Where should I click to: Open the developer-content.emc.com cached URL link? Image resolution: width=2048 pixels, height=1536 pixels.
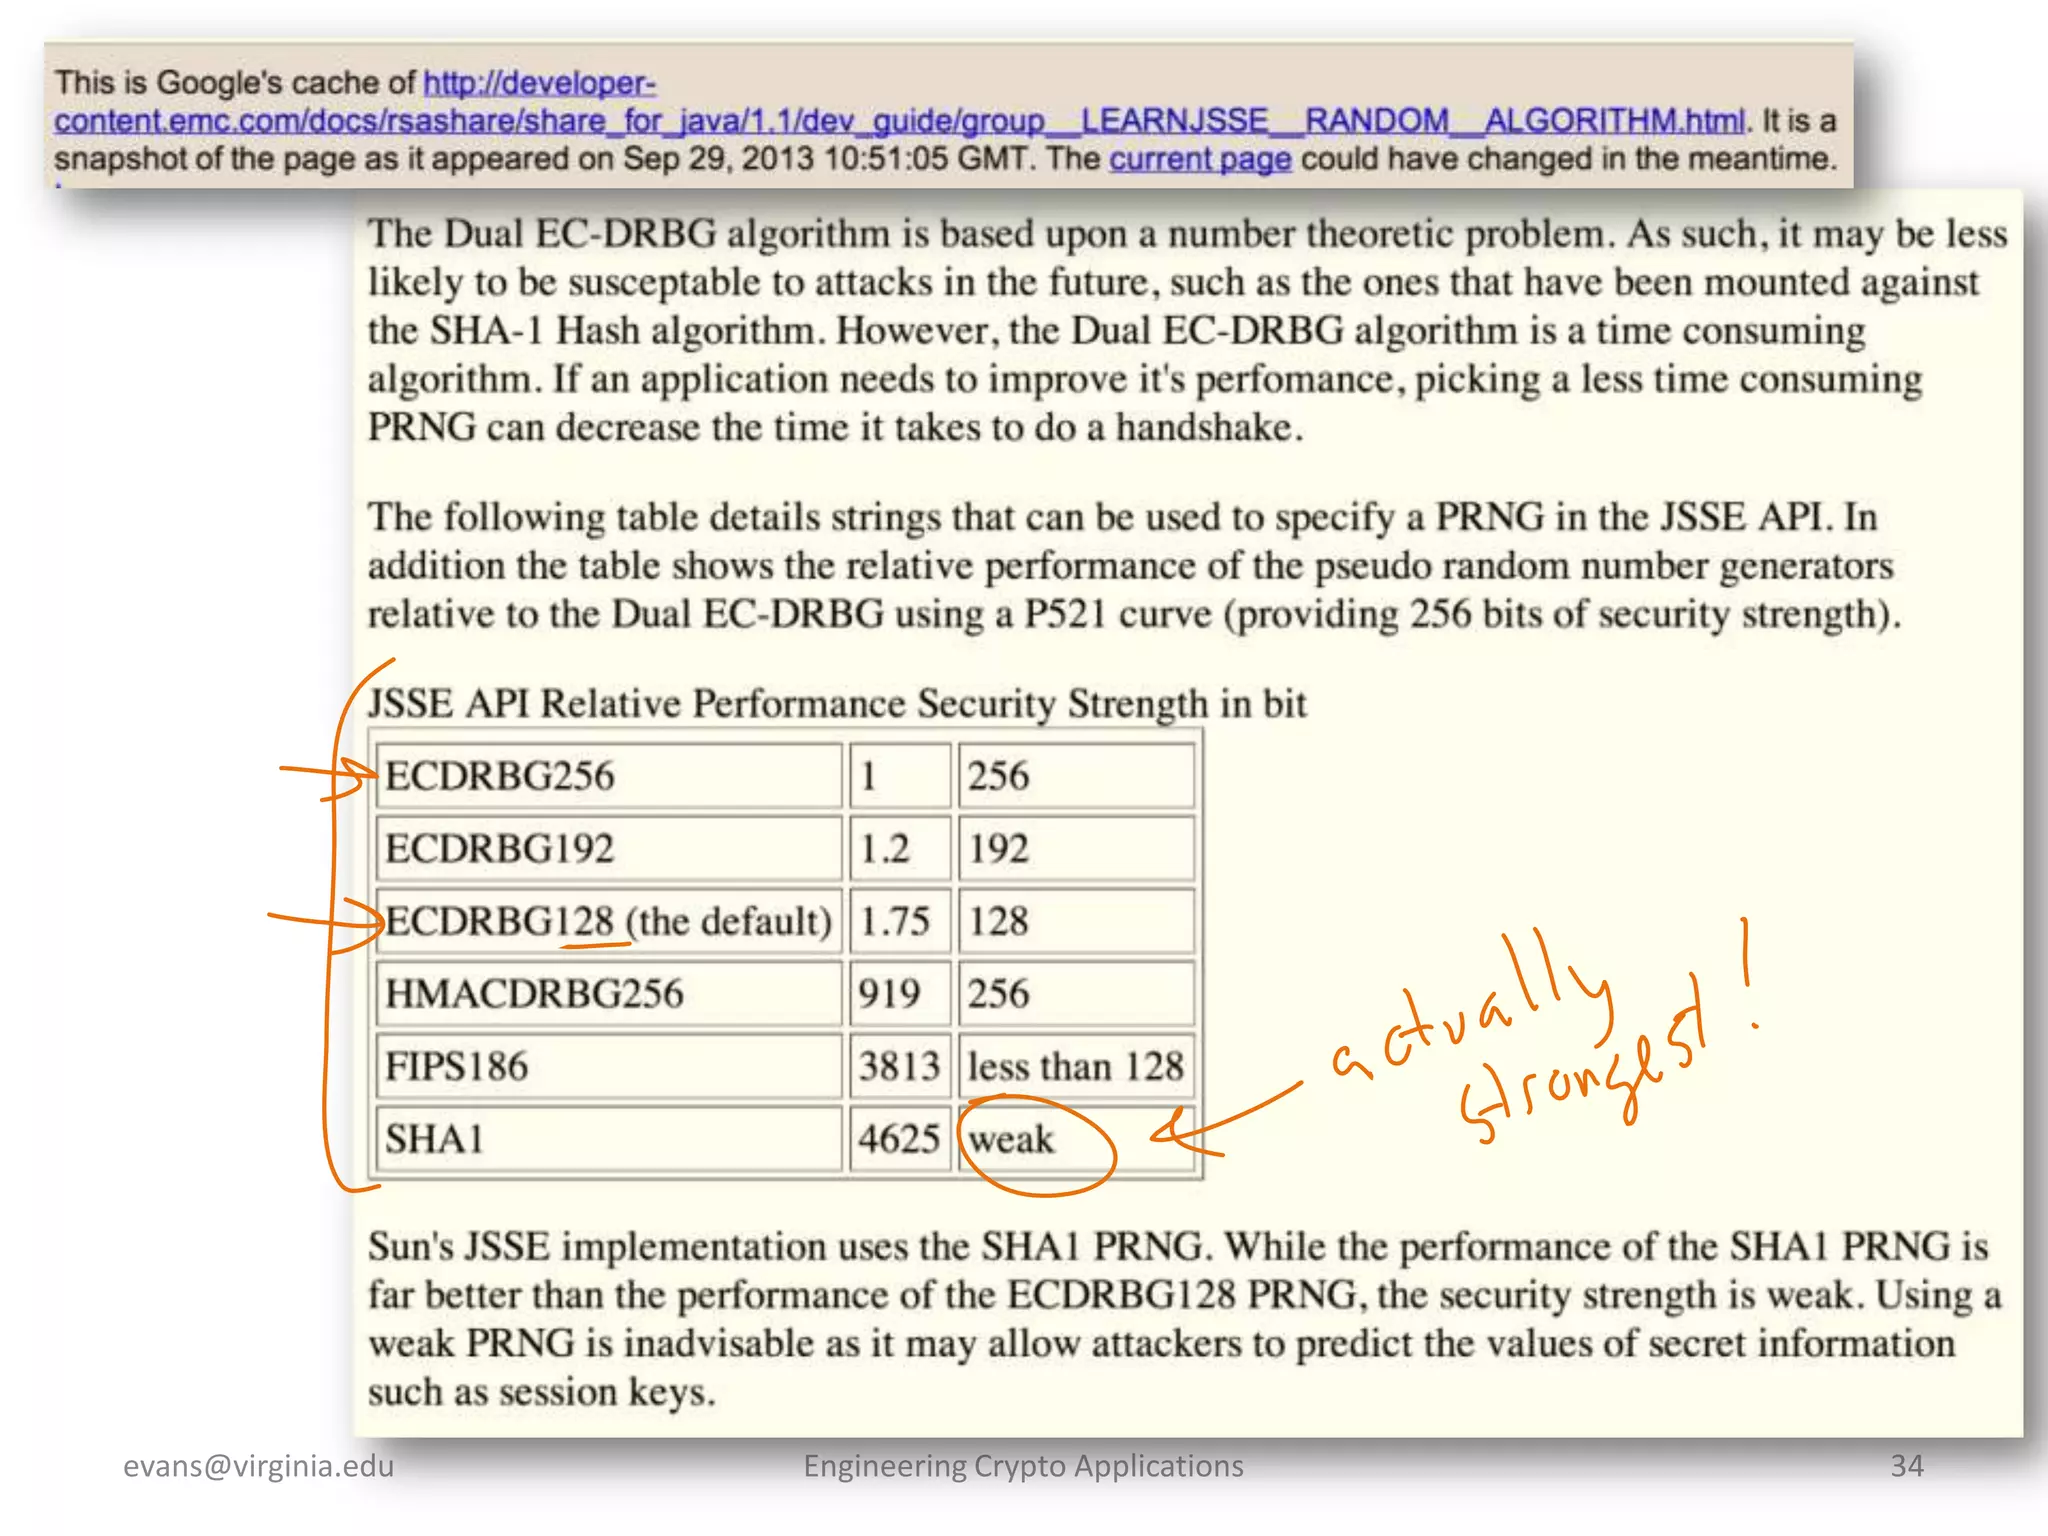[x=900, y=121]
